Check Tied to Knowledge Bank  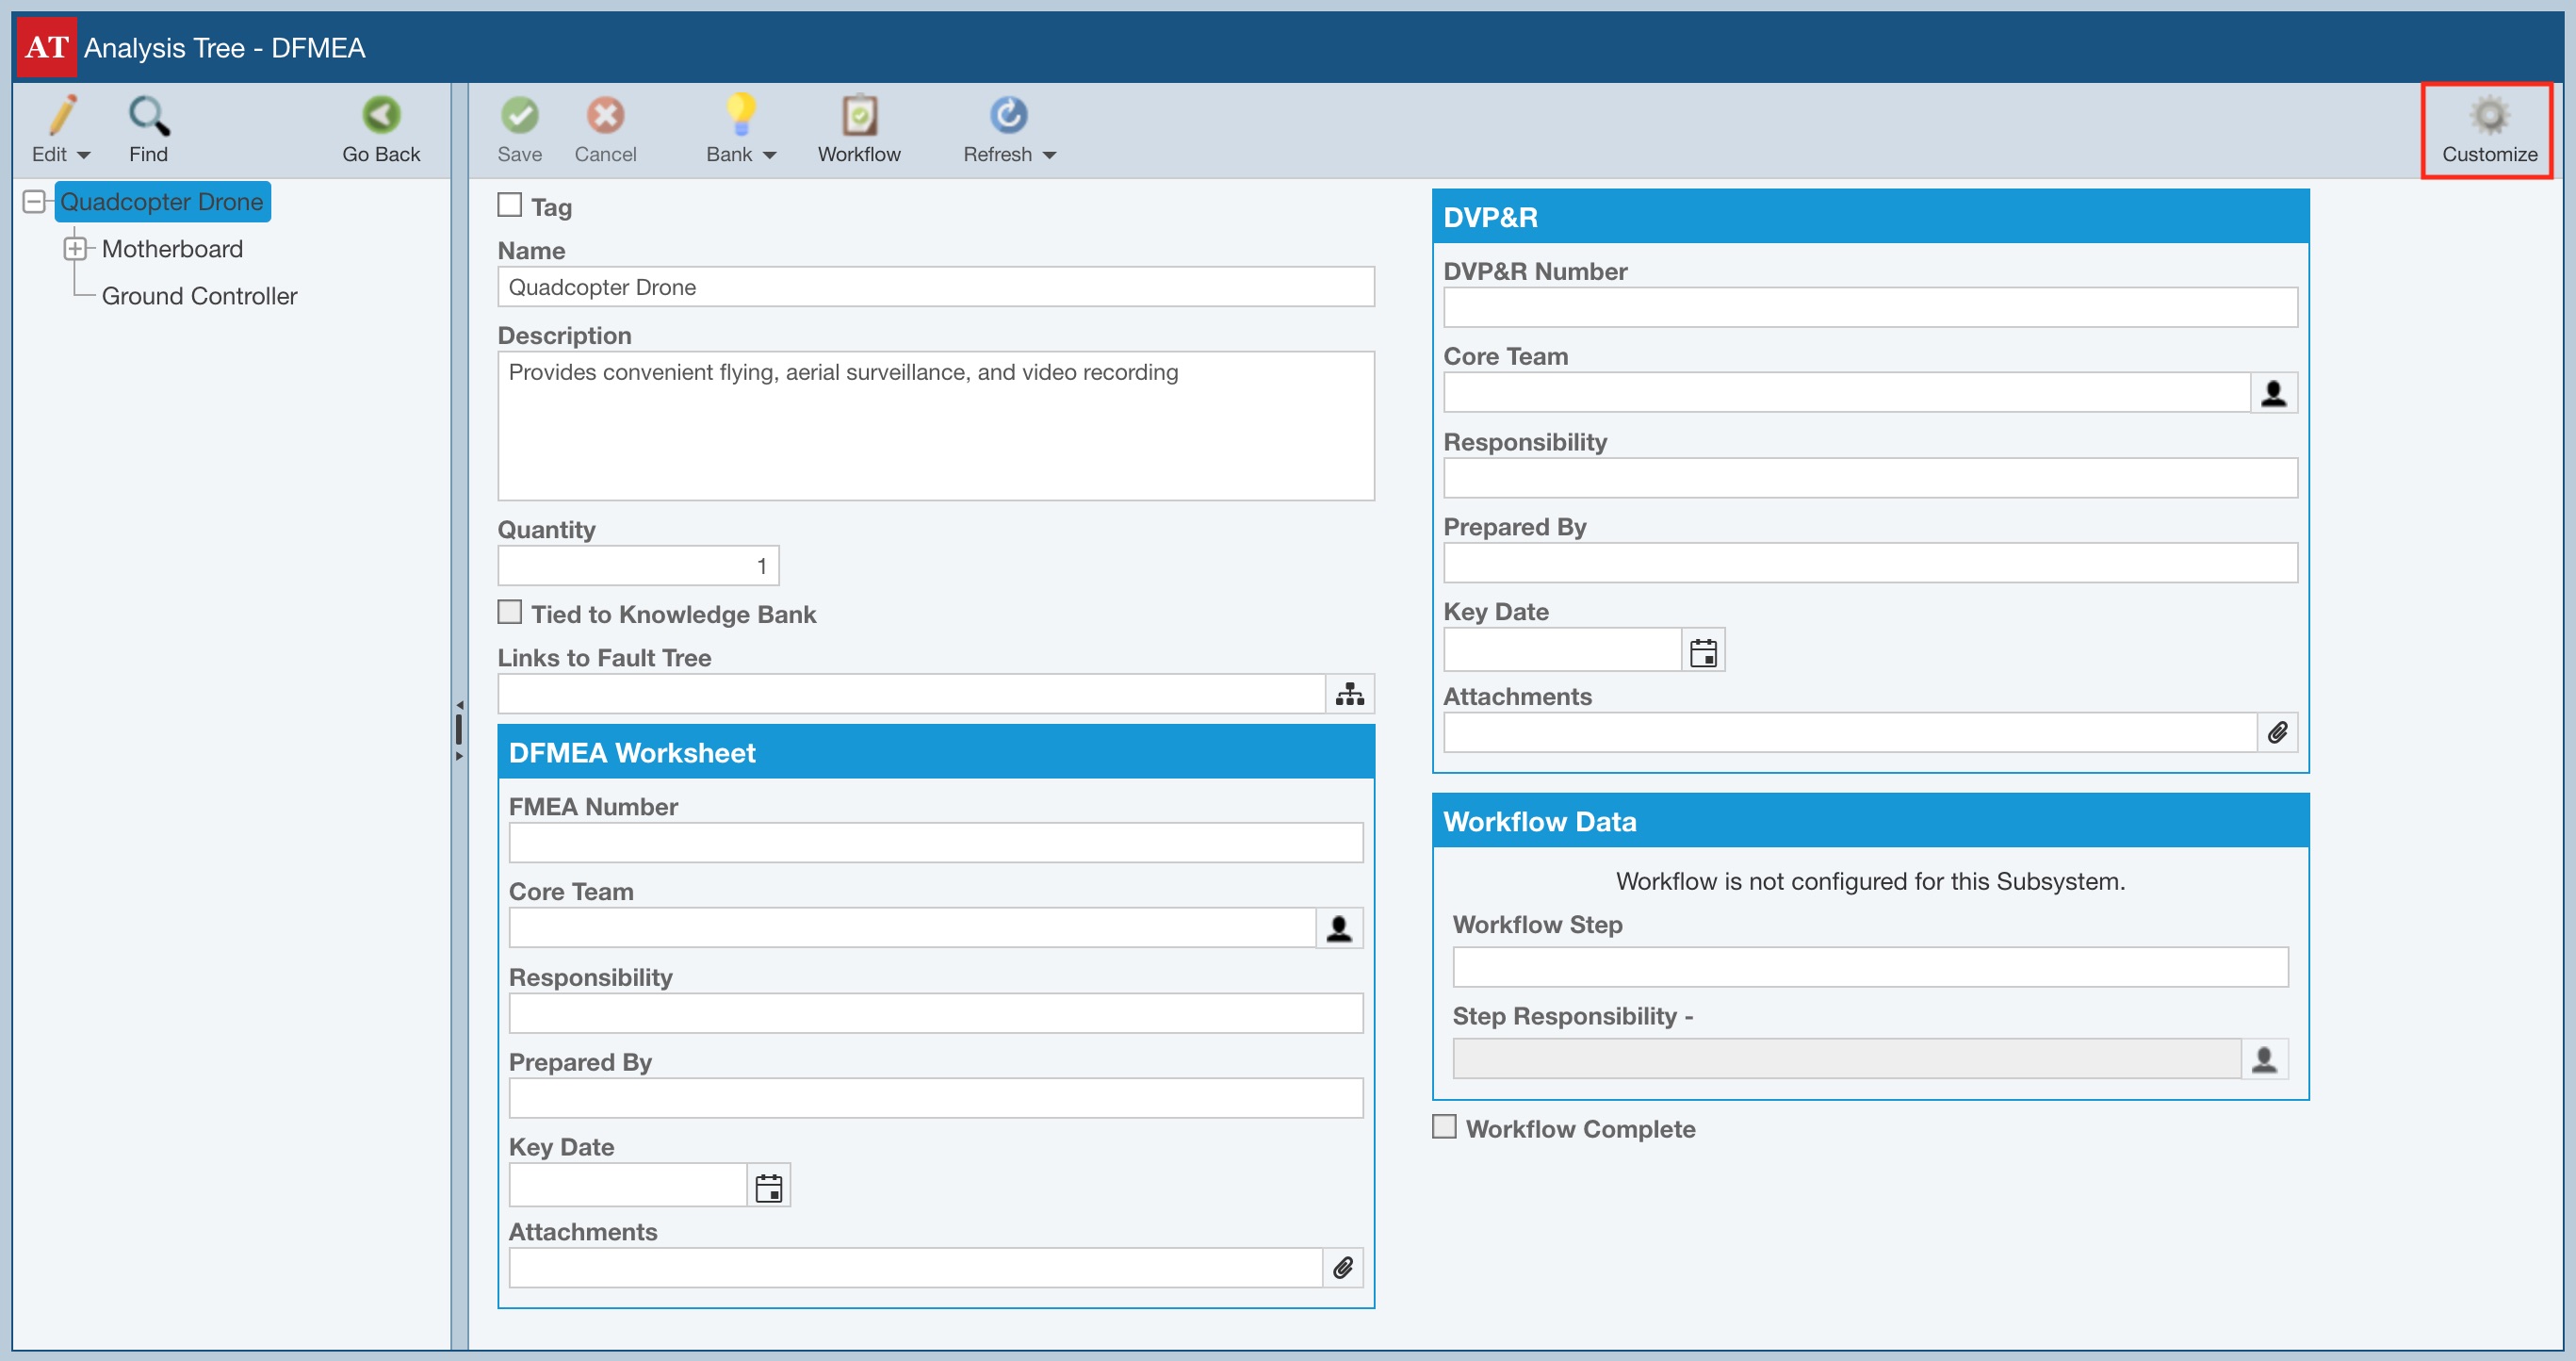[x=510, y=612]
